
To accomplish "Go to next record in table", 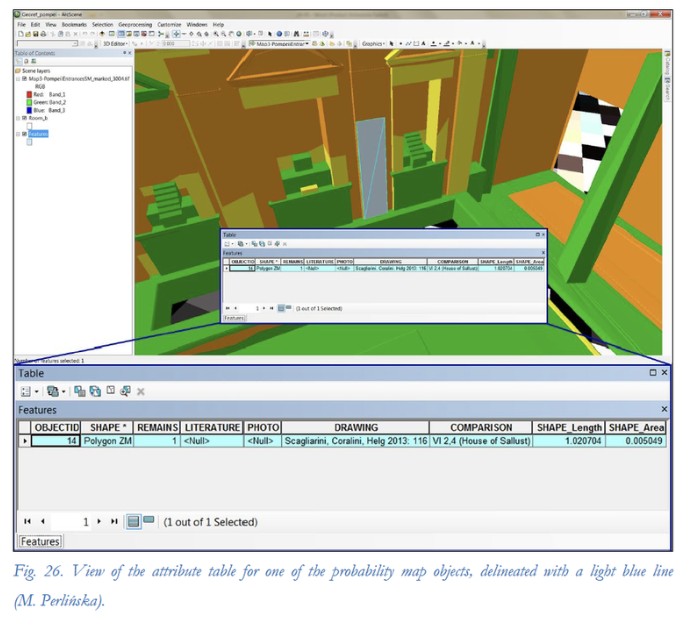I will tap(101, 522).
